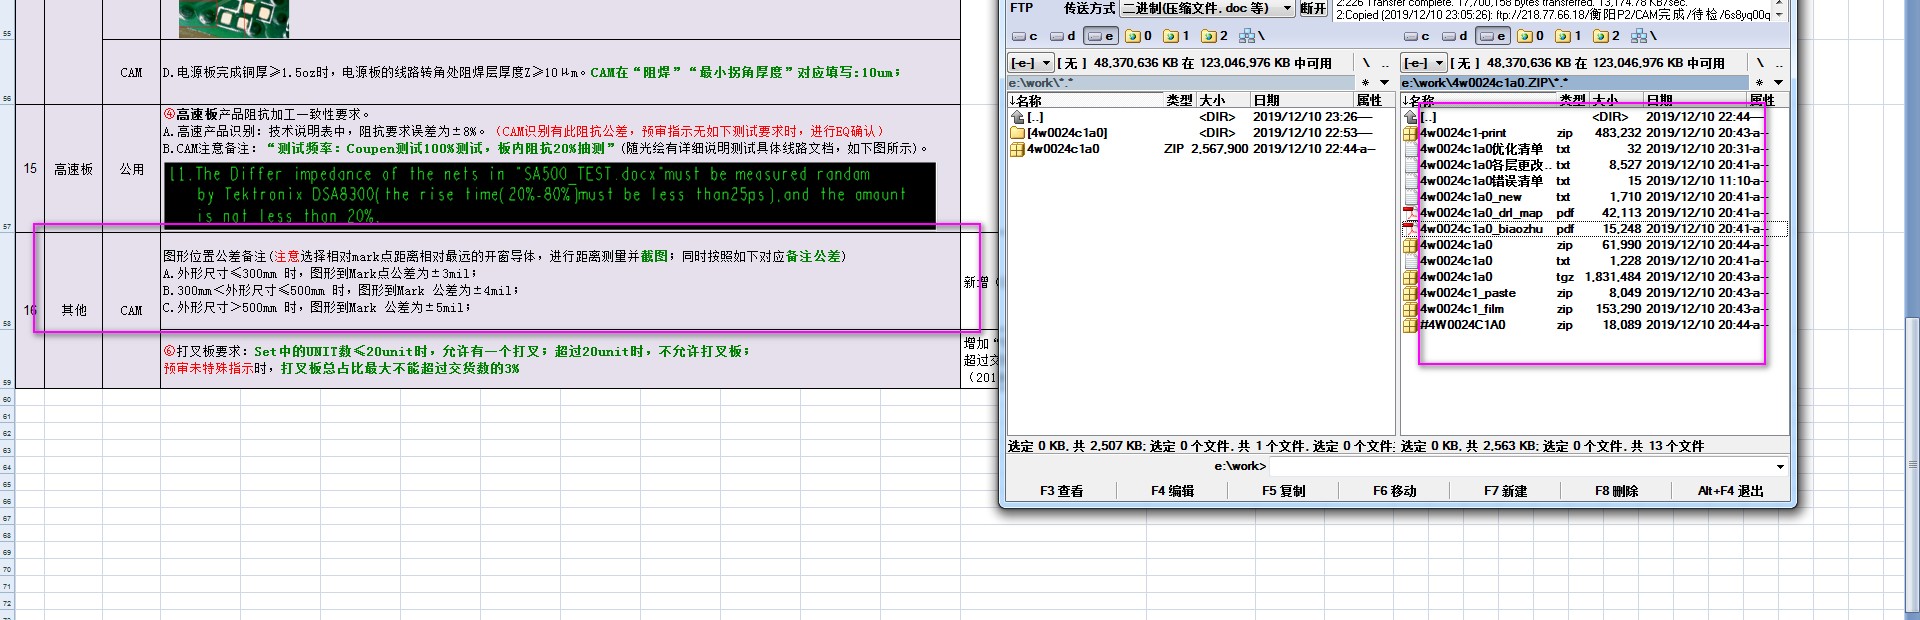Open right panel directory history arrow
This screenshot has height=620, width=1920.
[1778, 83]
